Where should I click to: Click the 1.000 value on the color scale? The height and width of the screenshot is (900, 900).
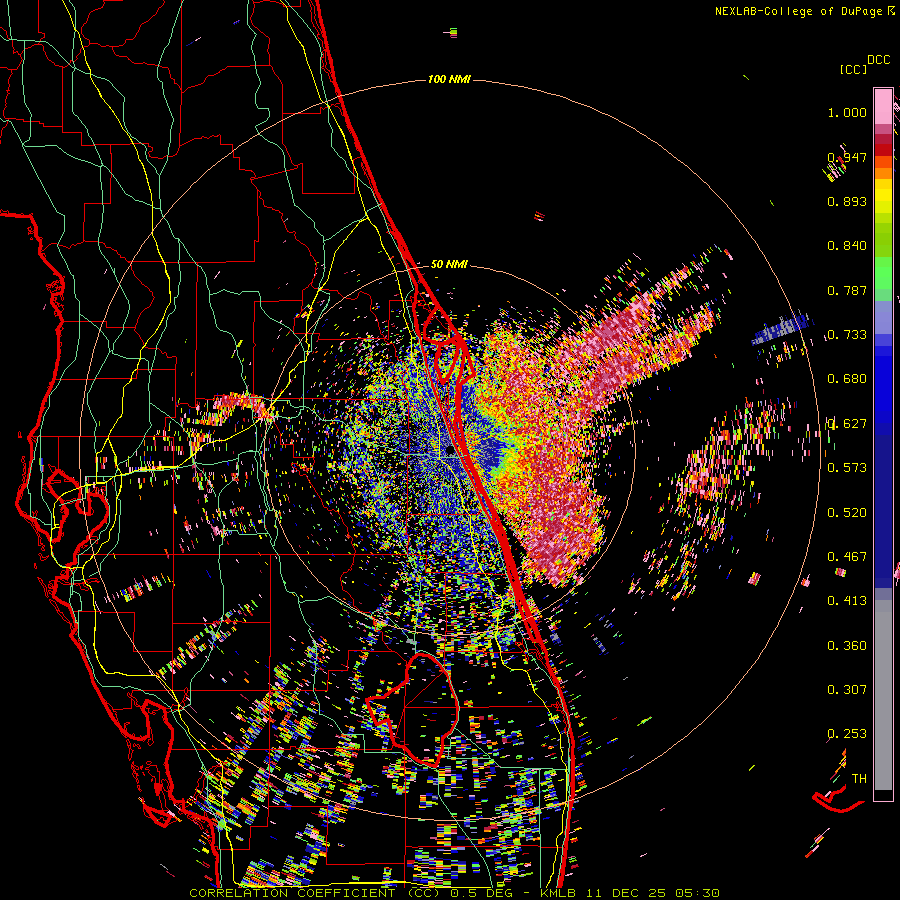coord(847,112)
